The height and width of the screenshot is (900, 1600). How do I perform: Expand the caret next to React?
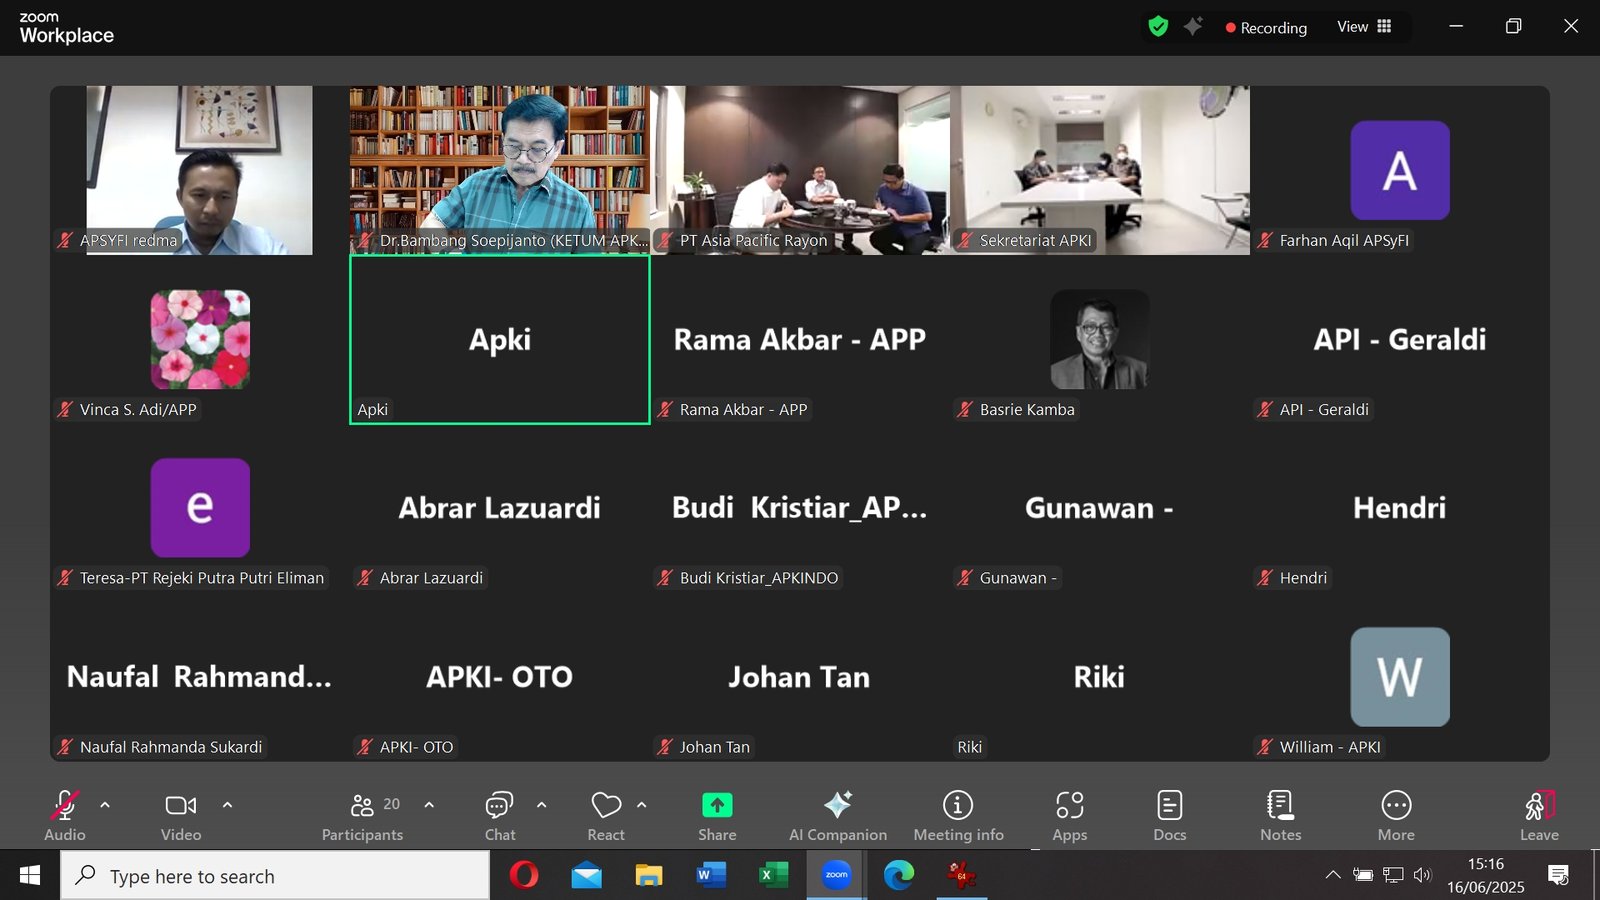point(642,805)
